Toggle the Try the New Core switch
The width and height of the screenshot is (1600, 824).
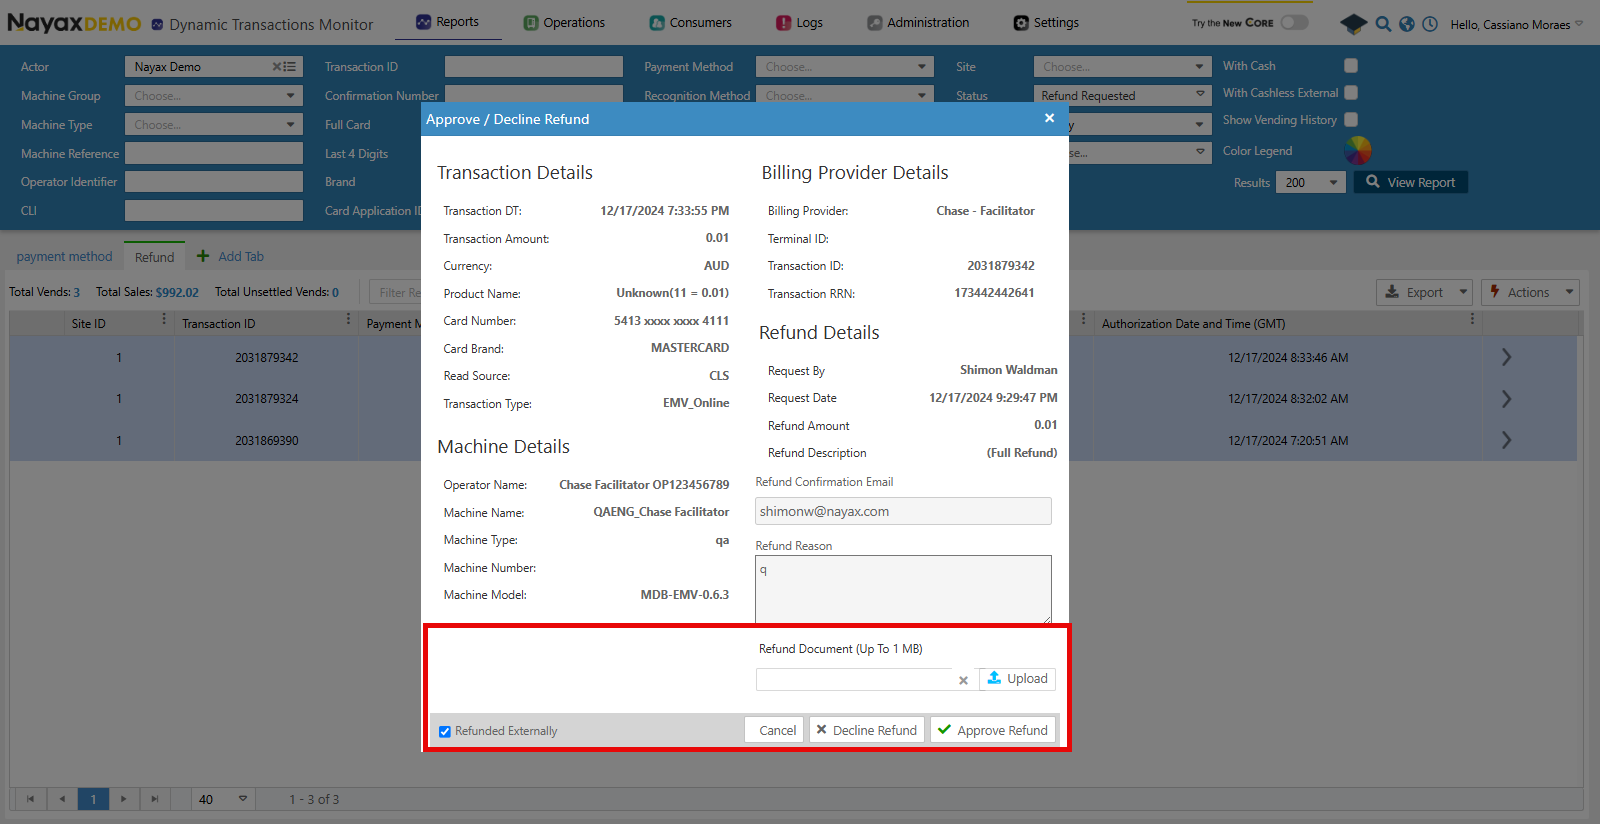coord(1294,22)
